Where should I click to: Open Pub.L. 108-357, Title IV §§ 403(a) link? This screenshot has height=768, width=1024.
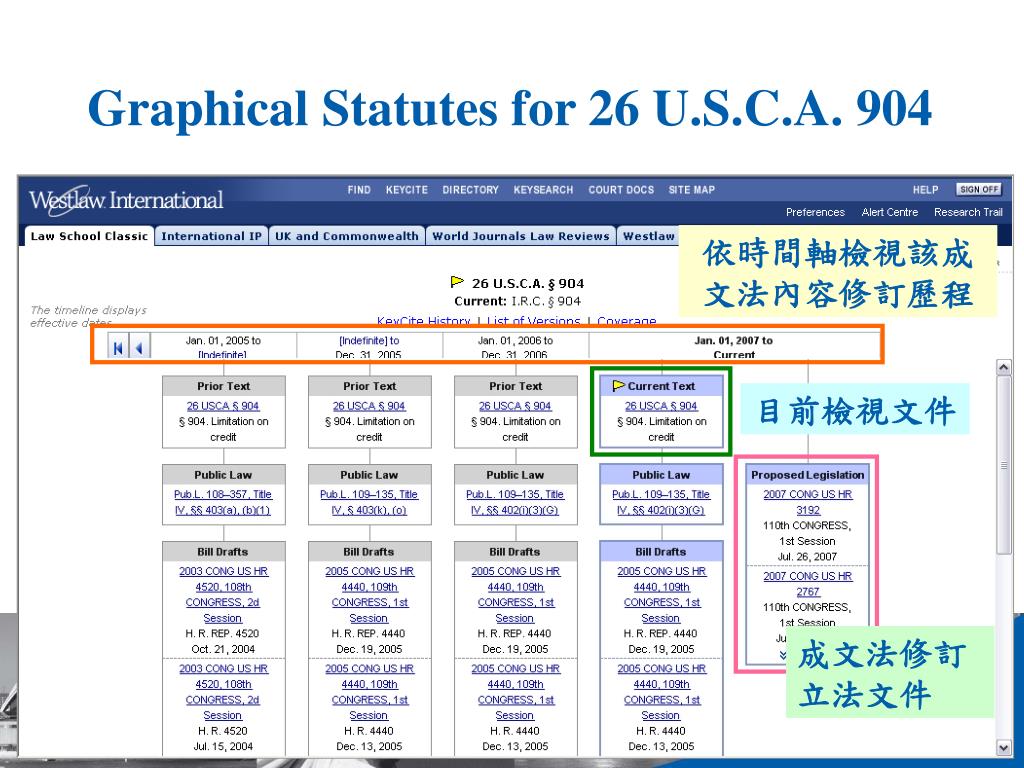point(223,502)
